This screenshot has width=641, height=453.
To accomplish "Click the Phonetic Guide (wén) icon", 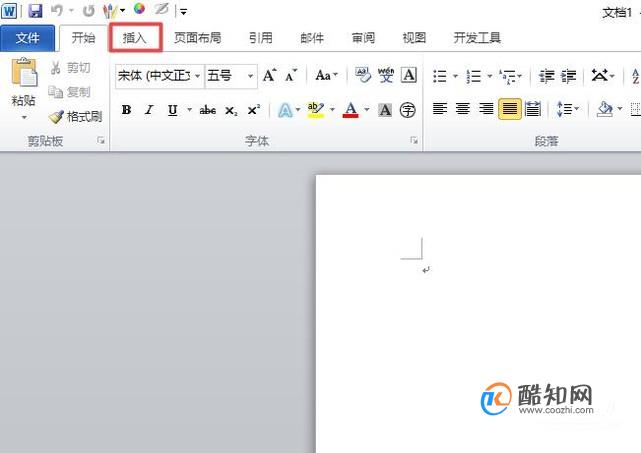I will point(386,75).
